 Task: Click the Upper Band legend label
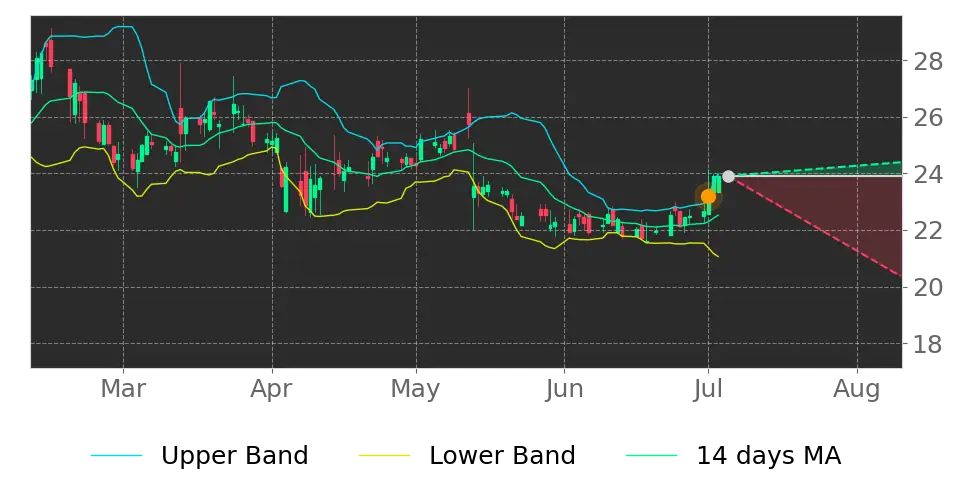(x=234, y=456)
